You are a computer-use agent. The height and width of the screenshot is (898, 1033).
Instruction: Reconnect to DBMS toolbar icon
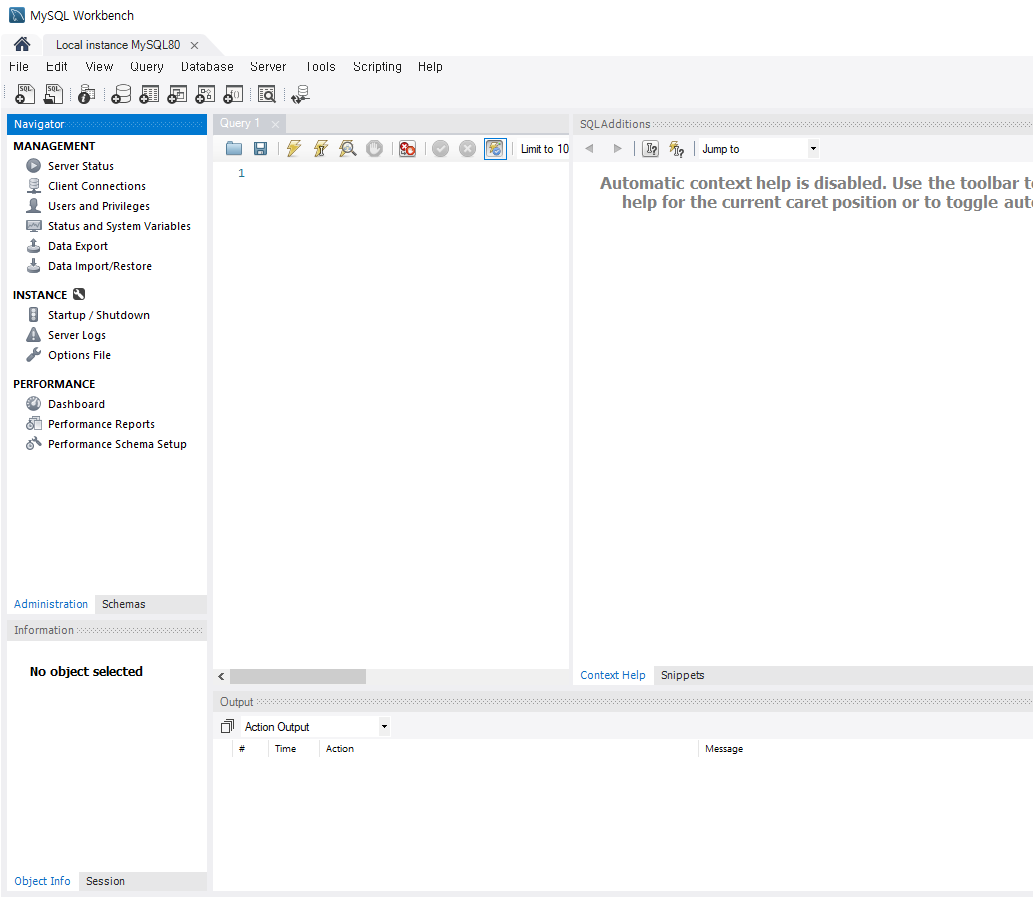[x=301, y=94]
